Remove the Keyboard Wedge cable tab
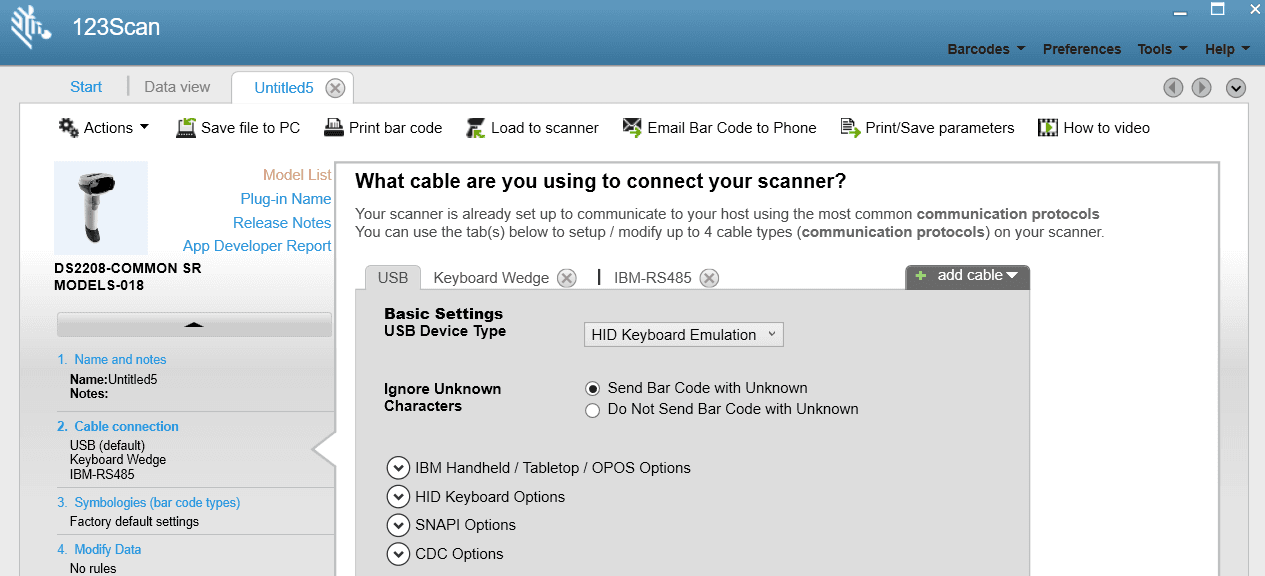The image size is (1265, 576). (x=567, y=278)
